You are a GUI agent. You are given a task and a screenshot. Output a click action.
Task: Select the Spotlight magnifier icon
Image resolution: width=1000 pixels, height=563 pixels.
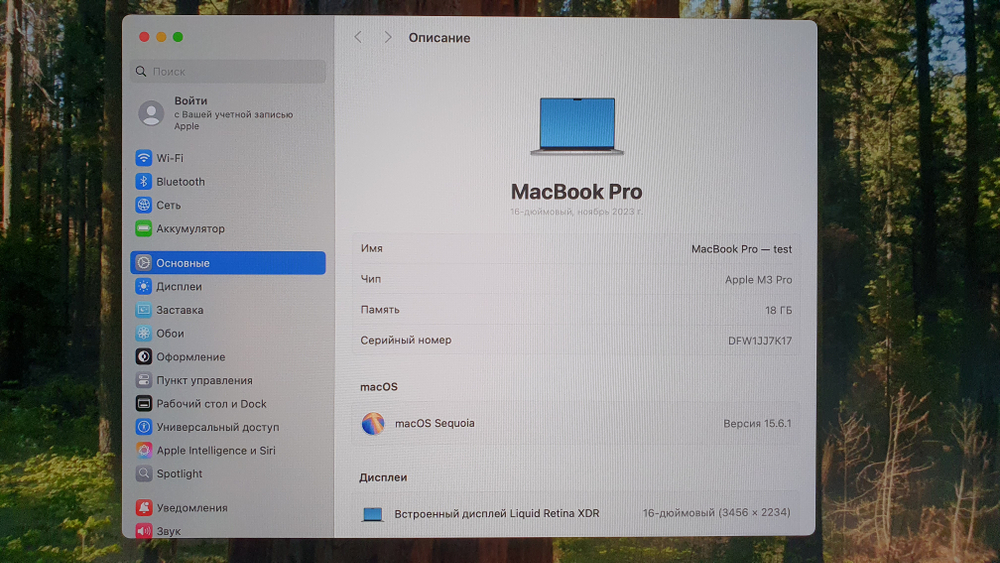tap(143, 474)
